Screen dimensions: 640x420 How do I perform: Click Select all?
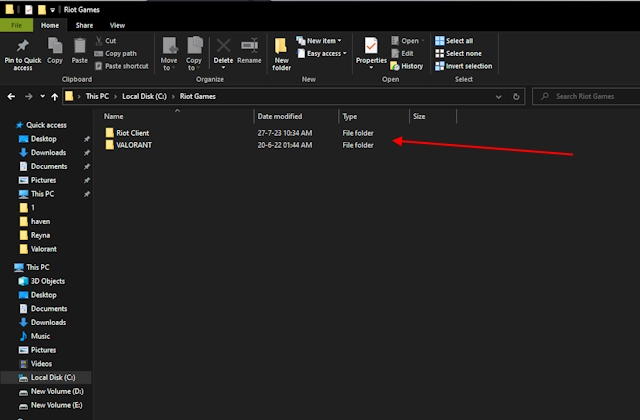point(454,41)
